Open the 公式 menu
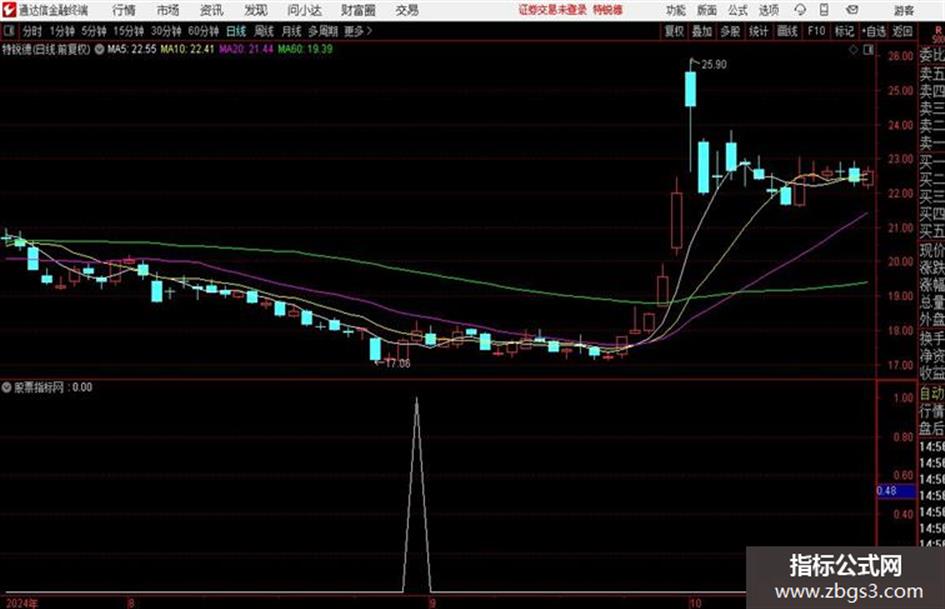This screenshot has width=945, height=609. (738, 10)
